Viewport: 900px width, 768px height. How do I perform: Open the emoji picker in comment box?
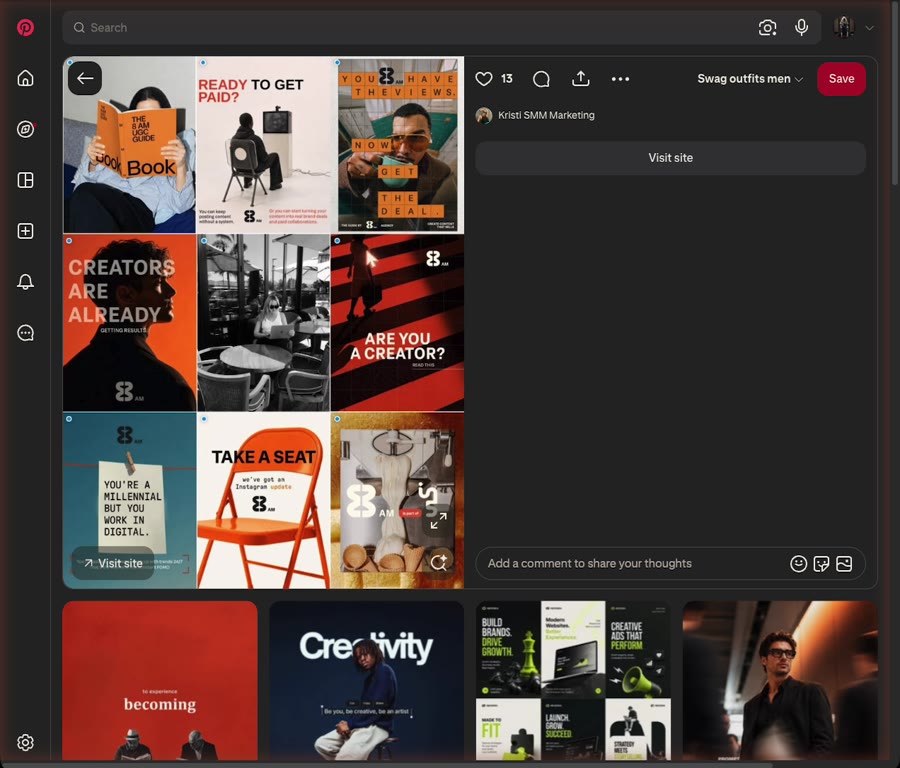pyautogui.click(x=798, y=564)
